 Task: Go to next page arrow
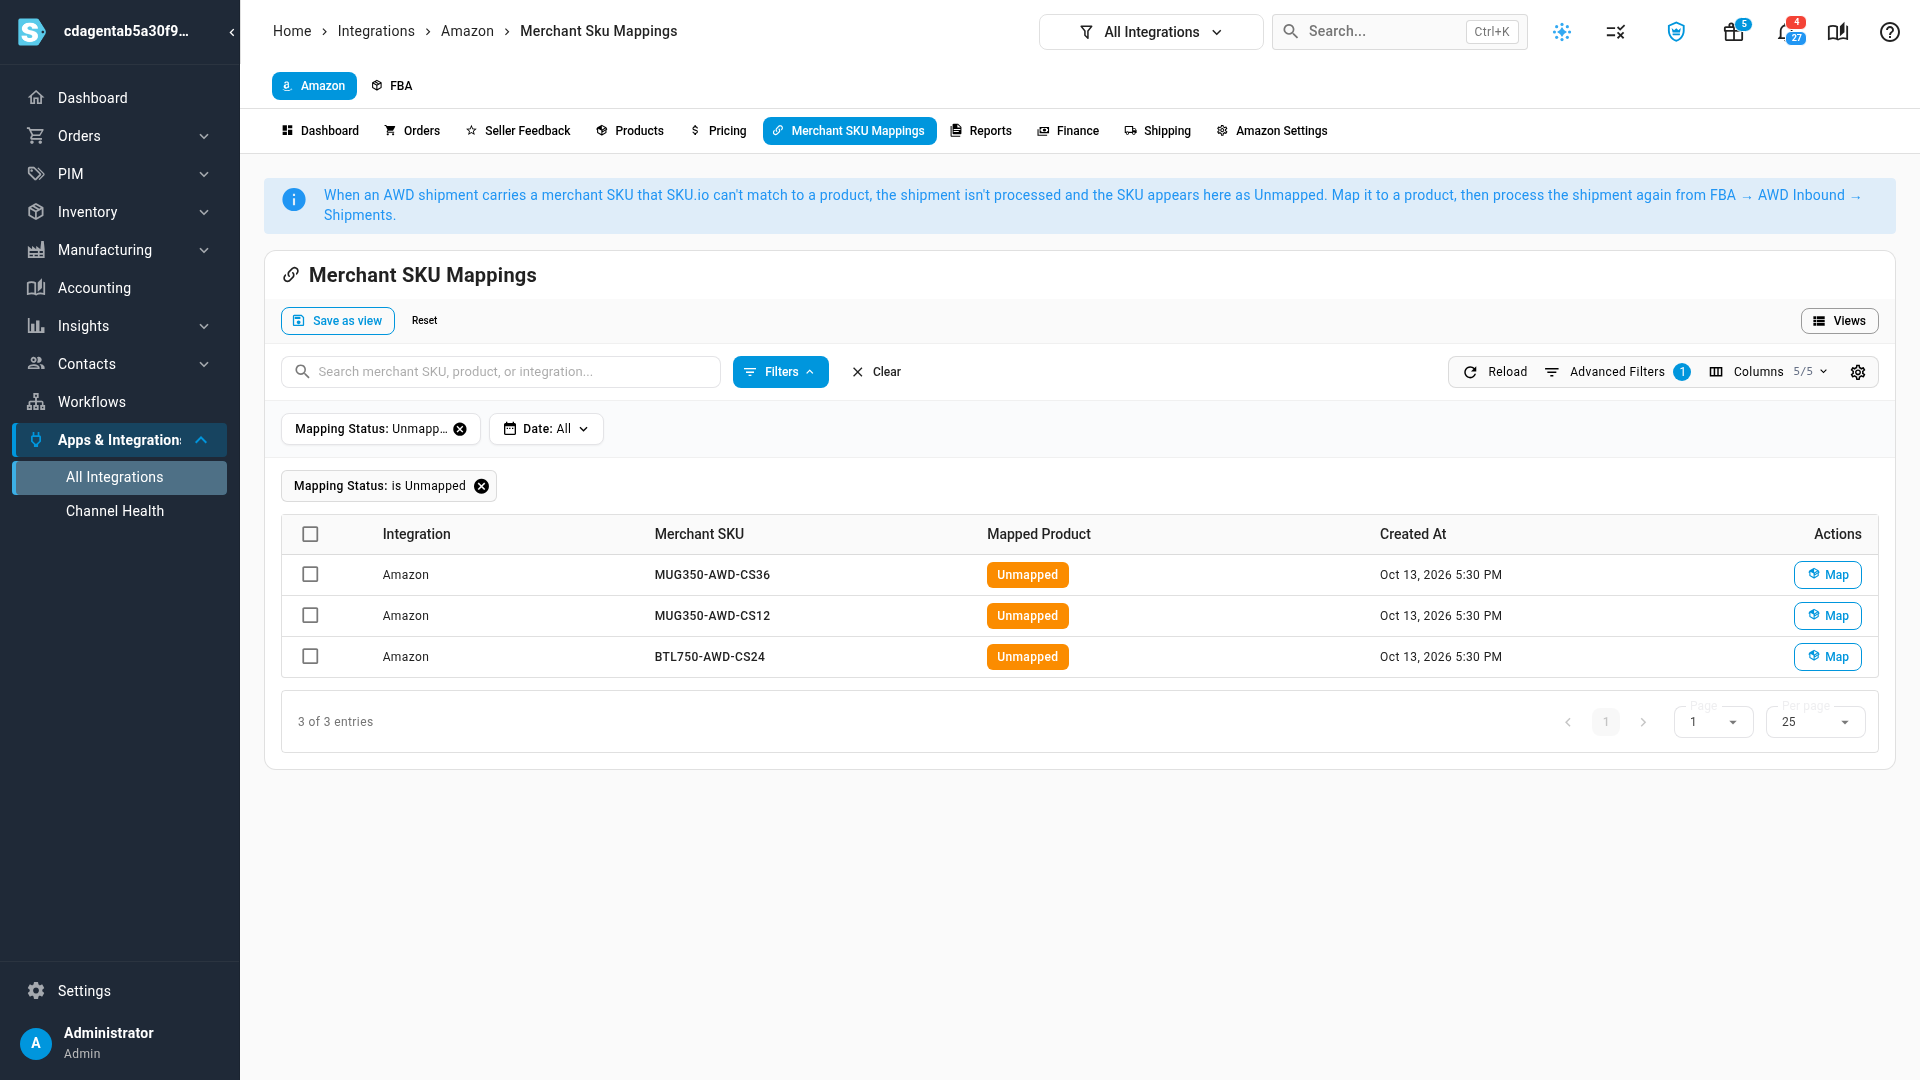pos(1643,722)
